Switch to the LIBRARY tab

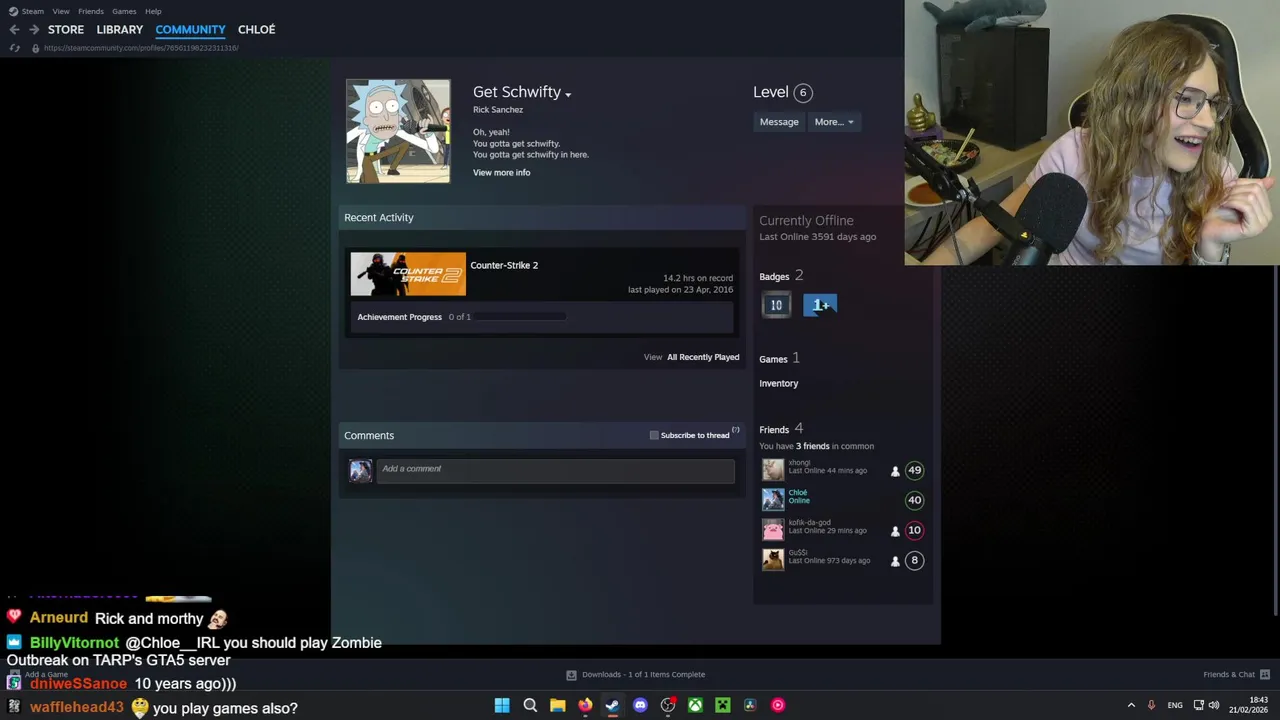[120, 30]
